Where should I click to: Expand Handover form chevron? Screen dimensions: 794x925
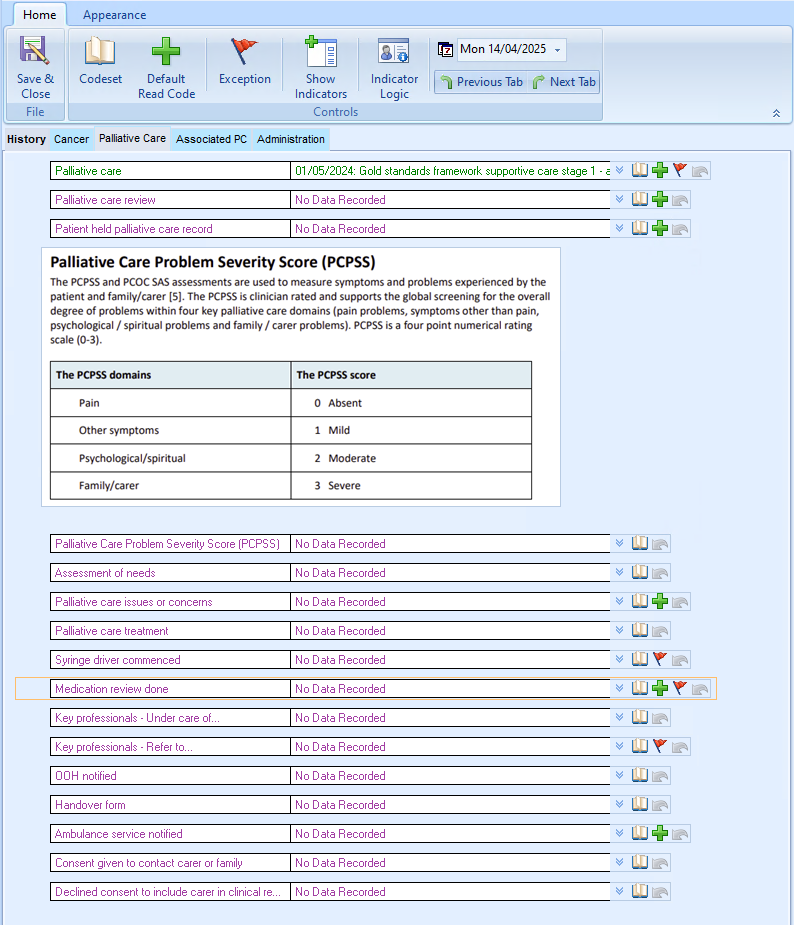click(619, 804)
